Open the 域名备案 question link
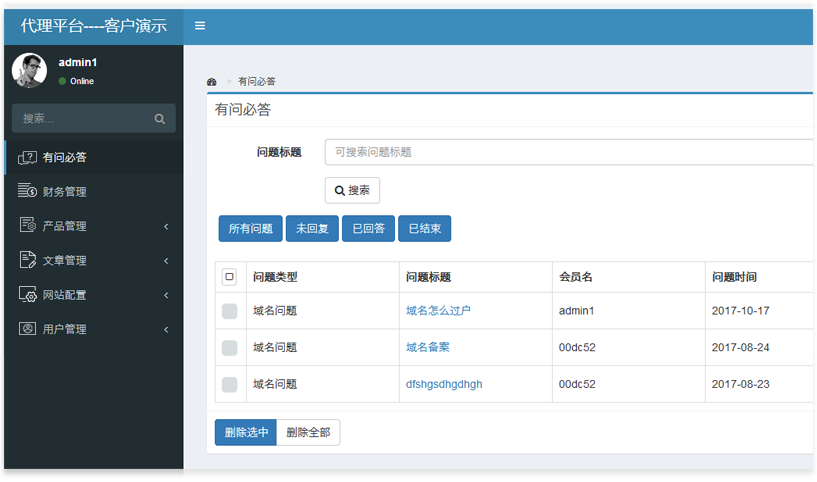Viewport: 817px width, 482px height. coord(427,347)
